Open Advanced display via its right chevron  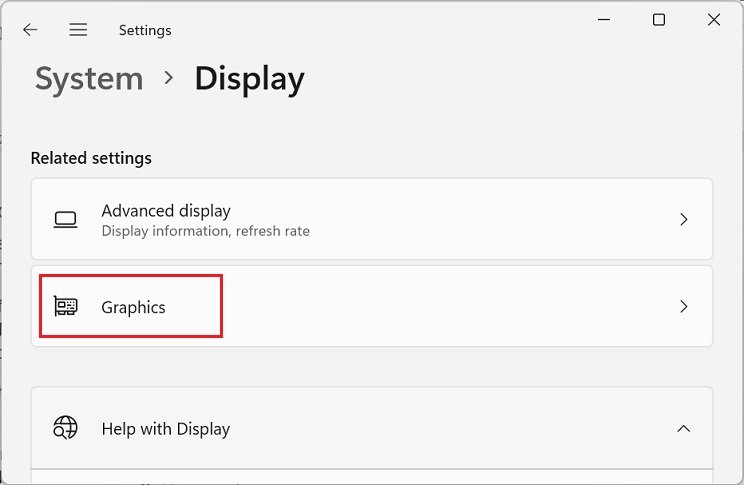684,219
